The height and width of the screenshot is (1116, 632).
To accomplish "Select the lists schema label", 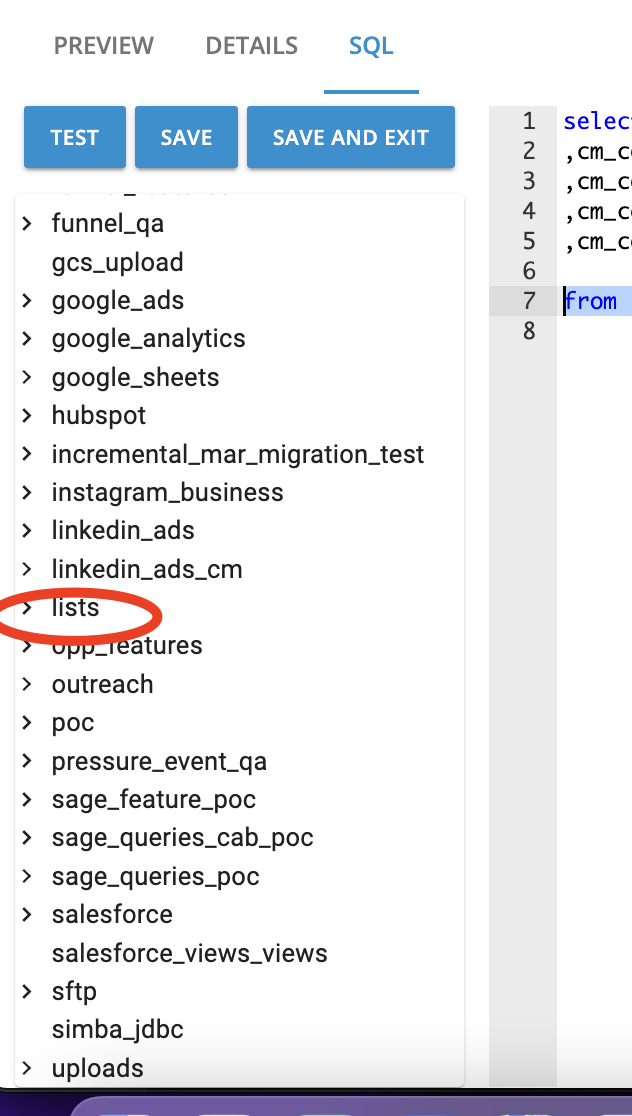I will (75, 608).
